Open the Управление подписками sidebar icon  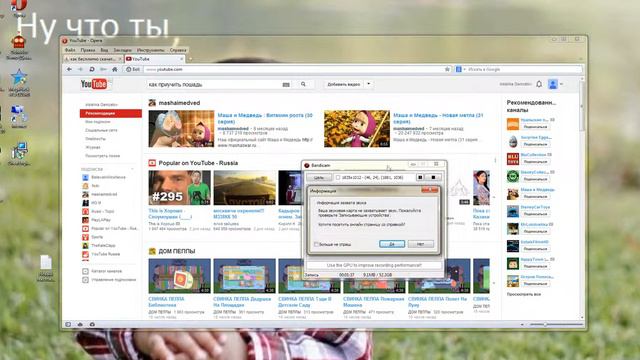[85, 280]
